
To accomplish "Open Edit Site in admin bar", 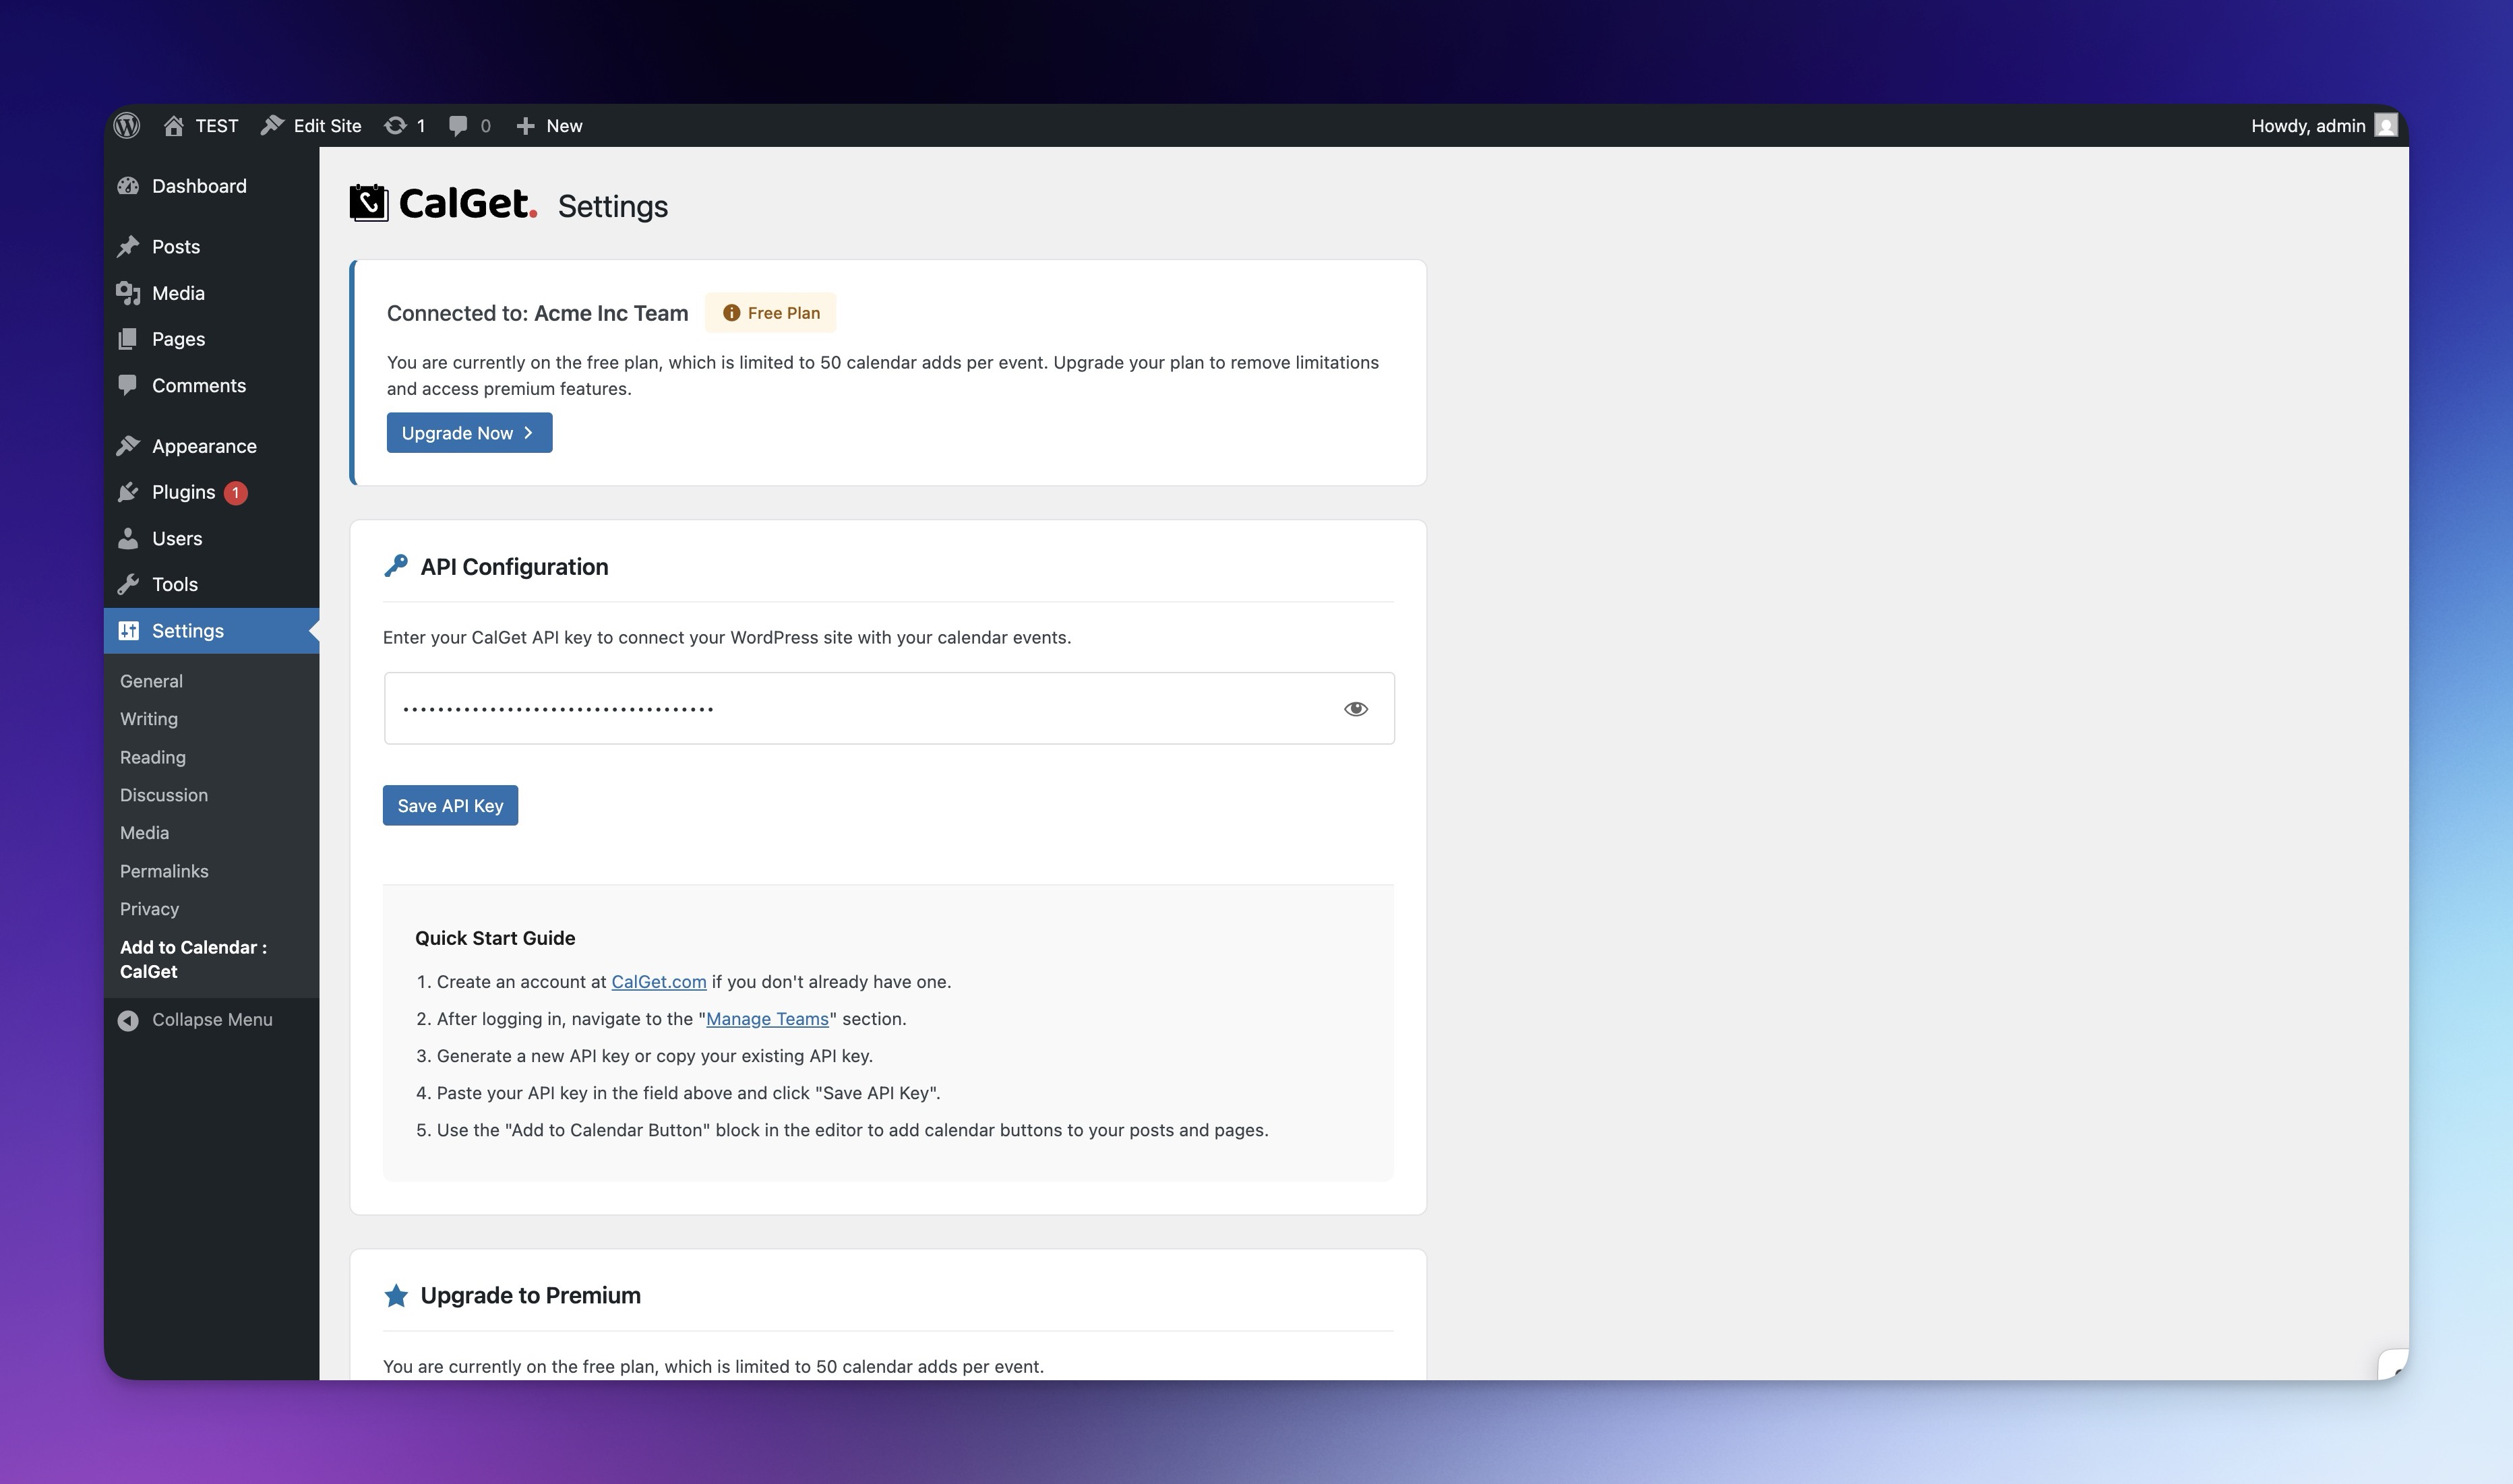I will click(x=311, y=125).
